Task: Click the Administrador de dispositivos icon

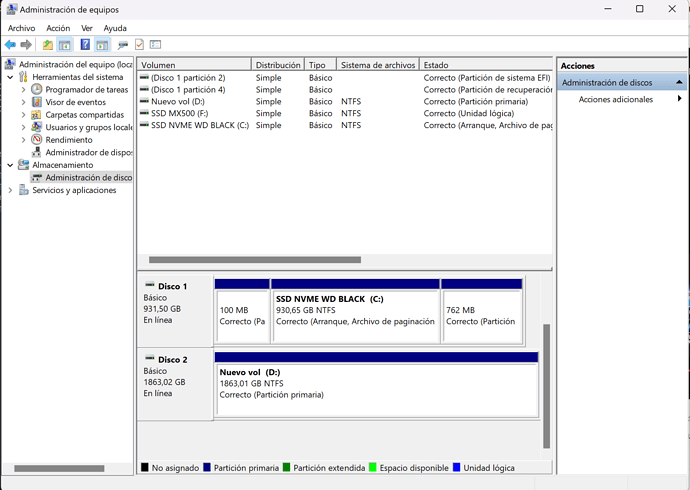Action: point(37,152)
